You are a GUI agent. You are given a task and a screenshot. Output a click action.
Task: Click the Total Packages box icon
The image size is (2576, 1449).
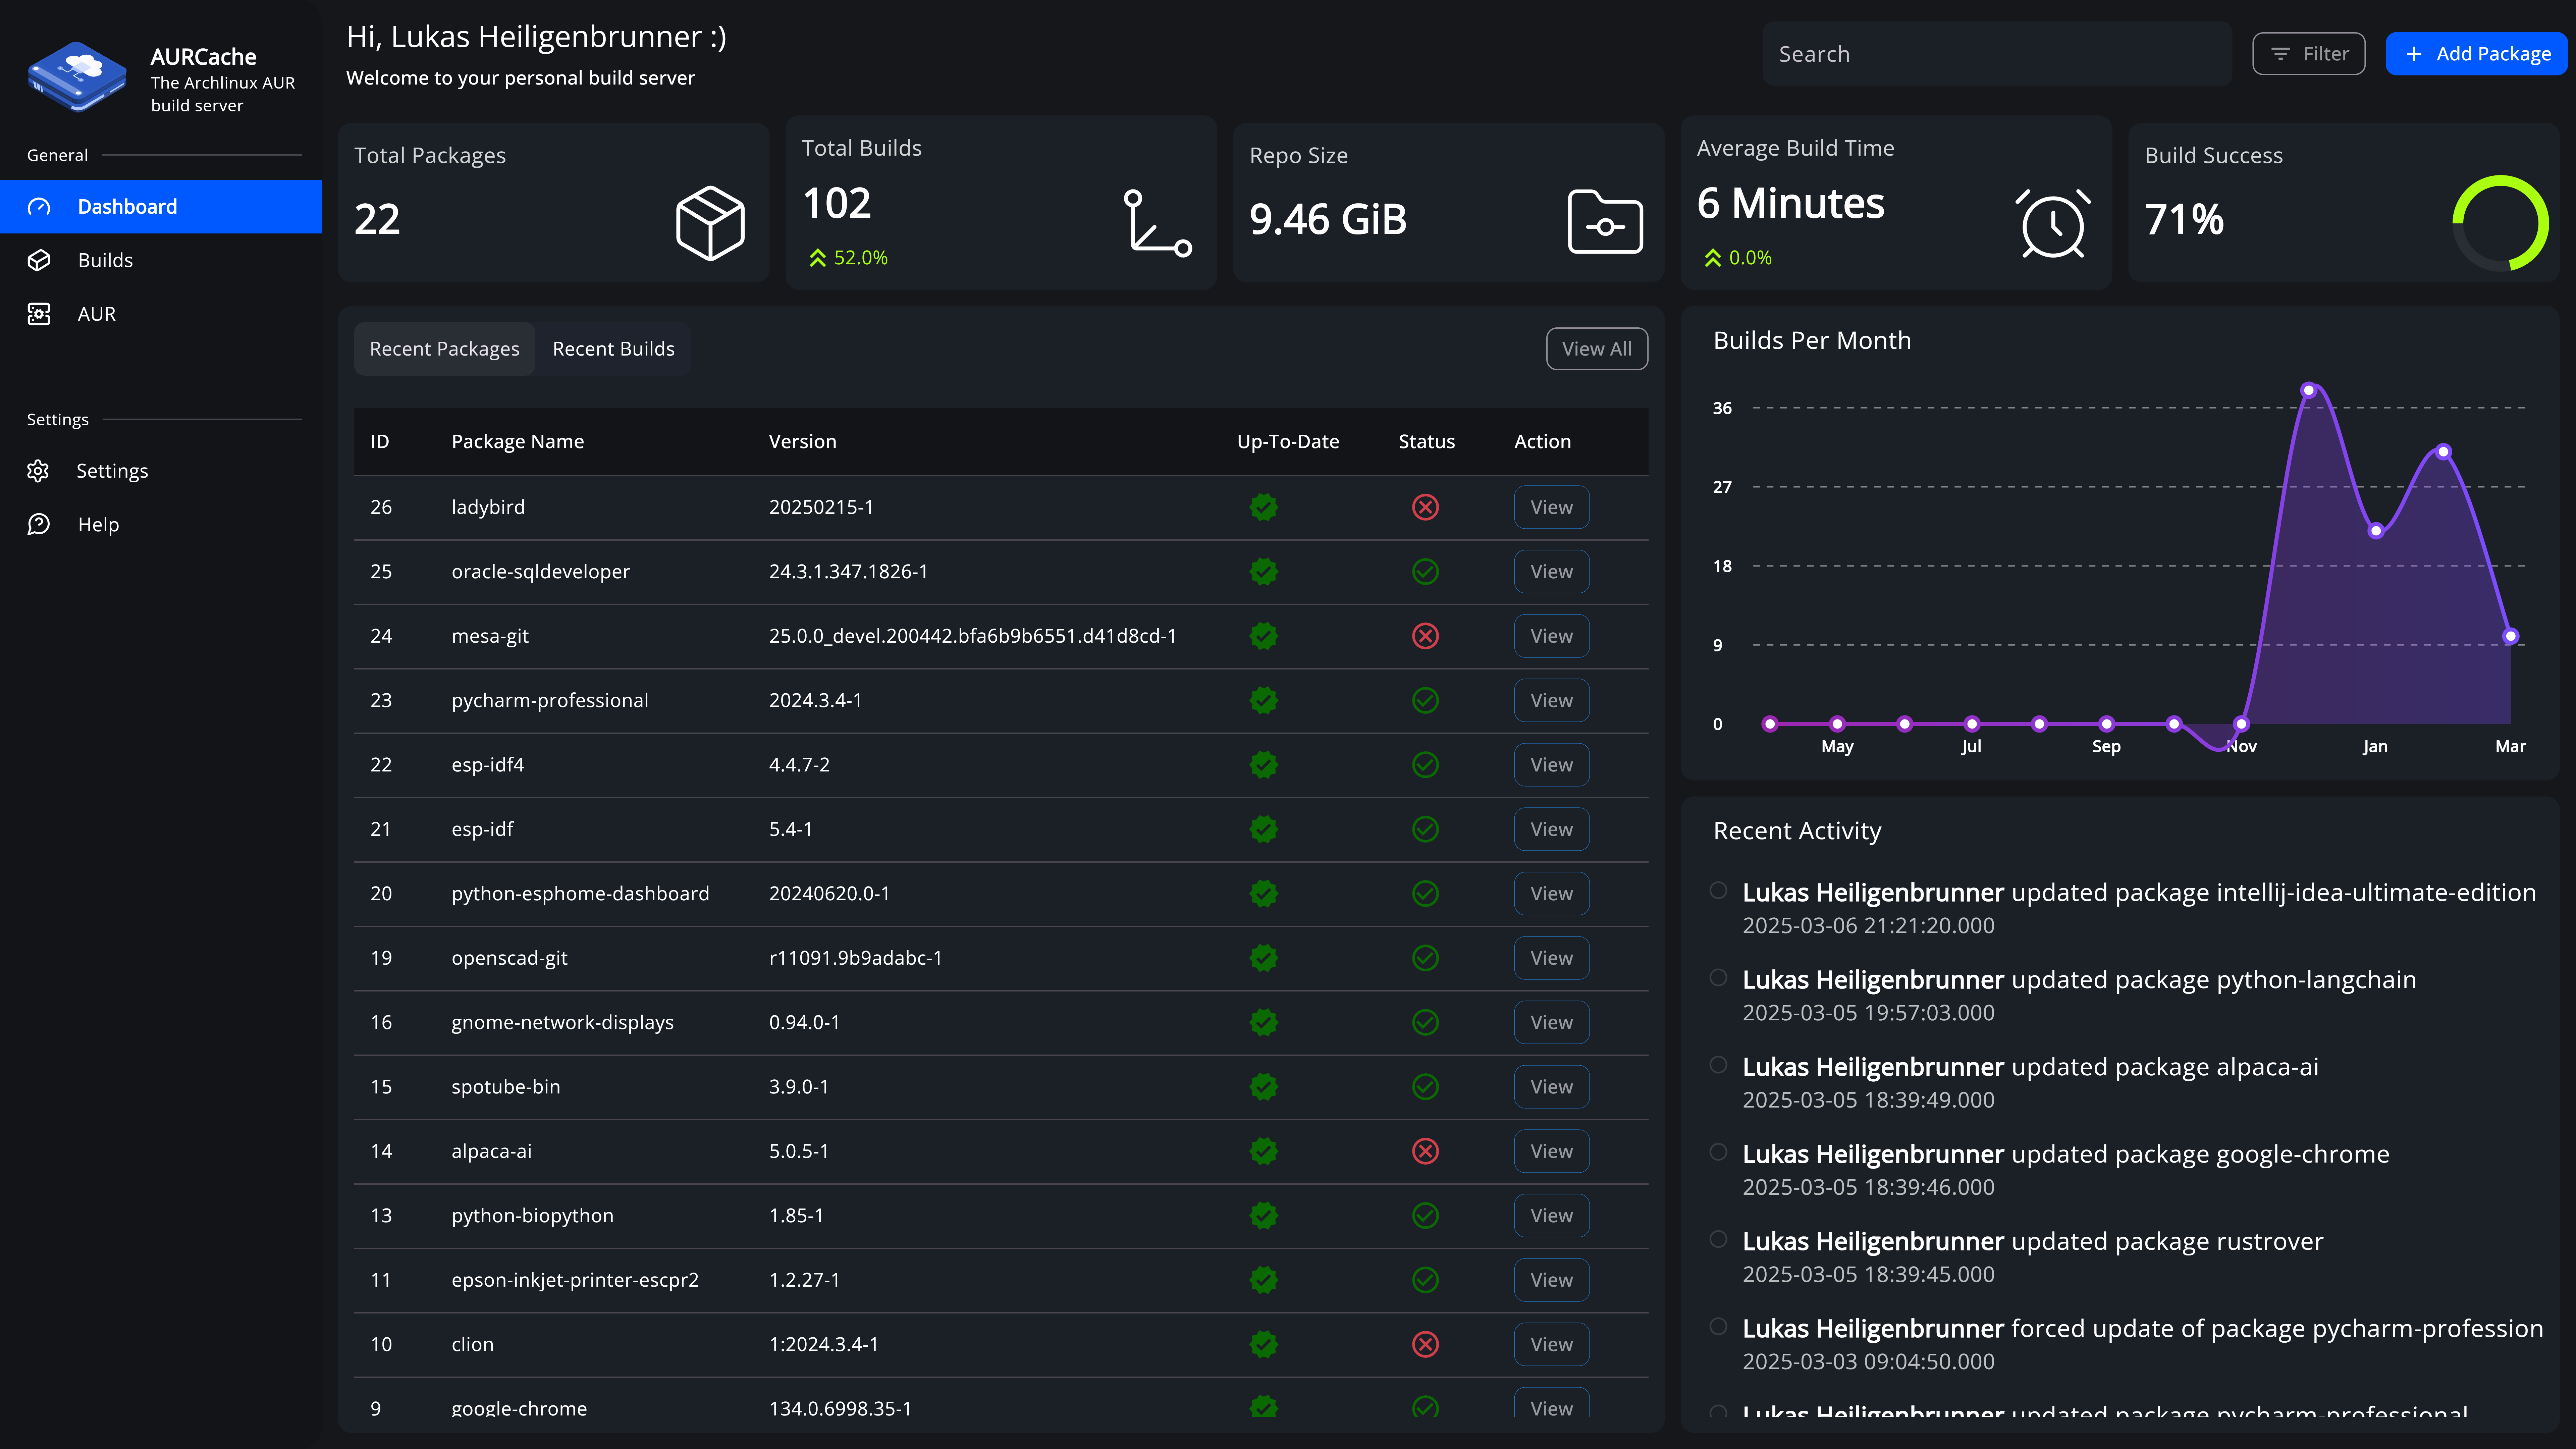coord(710,223)
